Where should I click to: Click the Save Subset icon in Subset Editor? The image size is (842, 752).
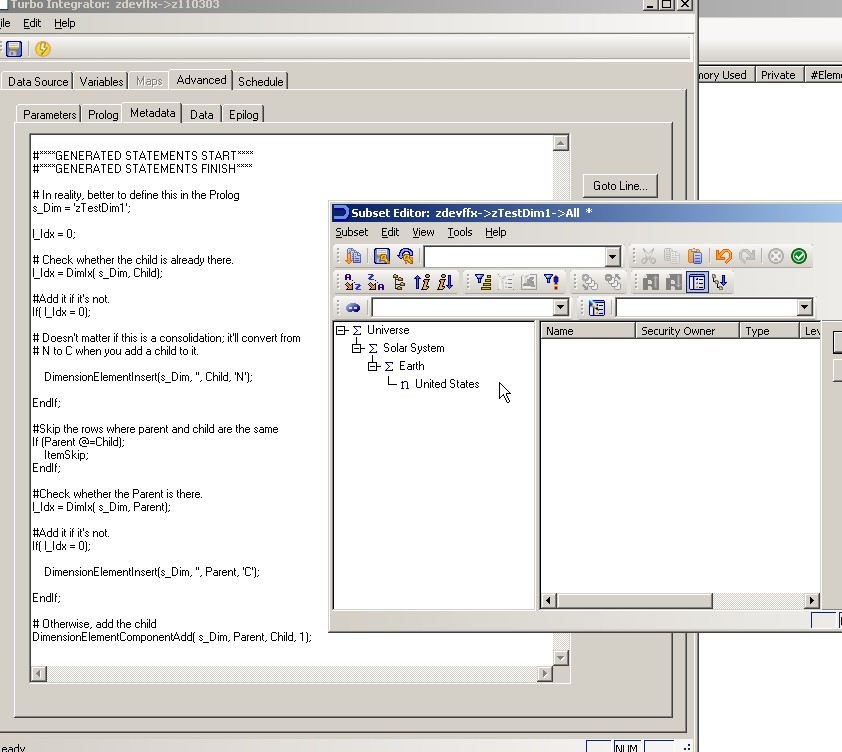382,256
